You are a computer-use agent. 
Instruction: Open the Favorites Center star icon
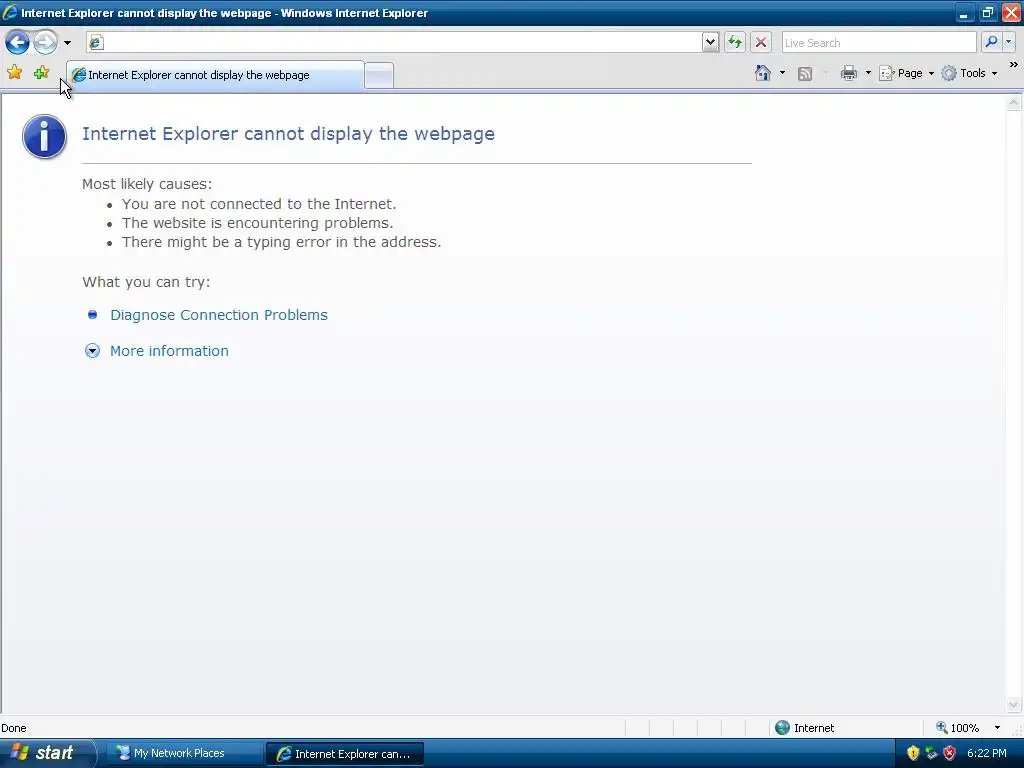click(x=14, y=72)
